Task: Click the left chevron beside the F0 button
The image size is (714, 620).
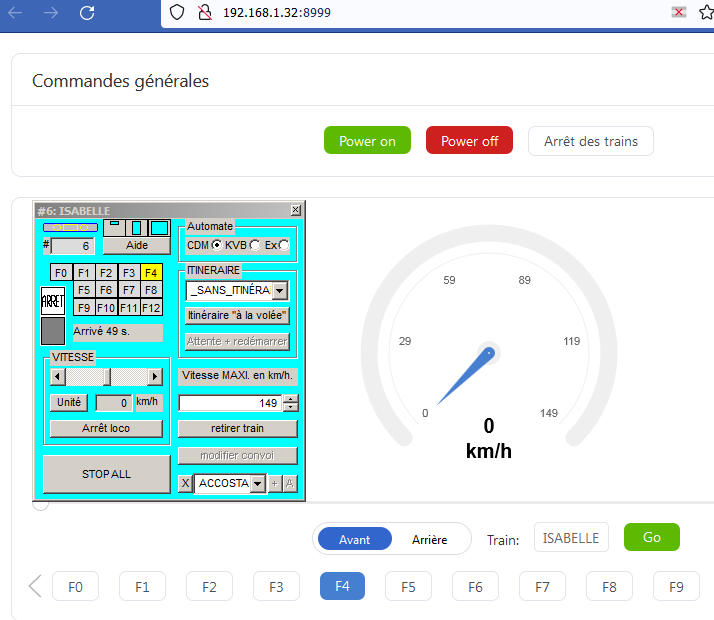Action: point(35,586)
